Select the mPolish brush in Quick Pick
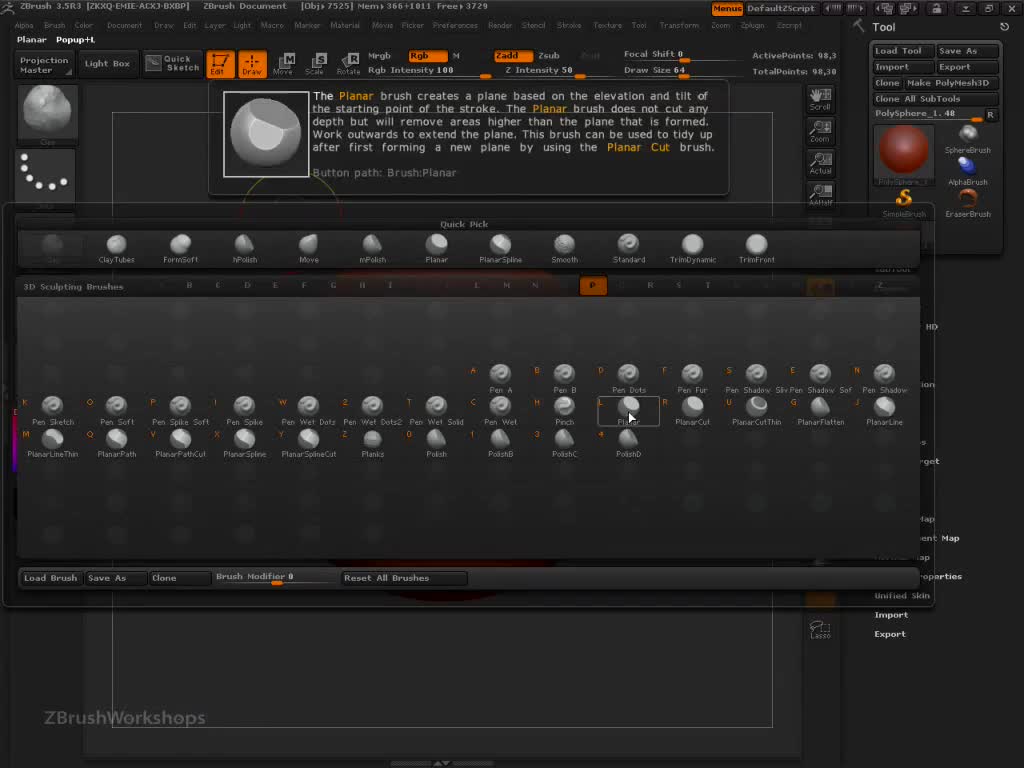 click(372, 249)
